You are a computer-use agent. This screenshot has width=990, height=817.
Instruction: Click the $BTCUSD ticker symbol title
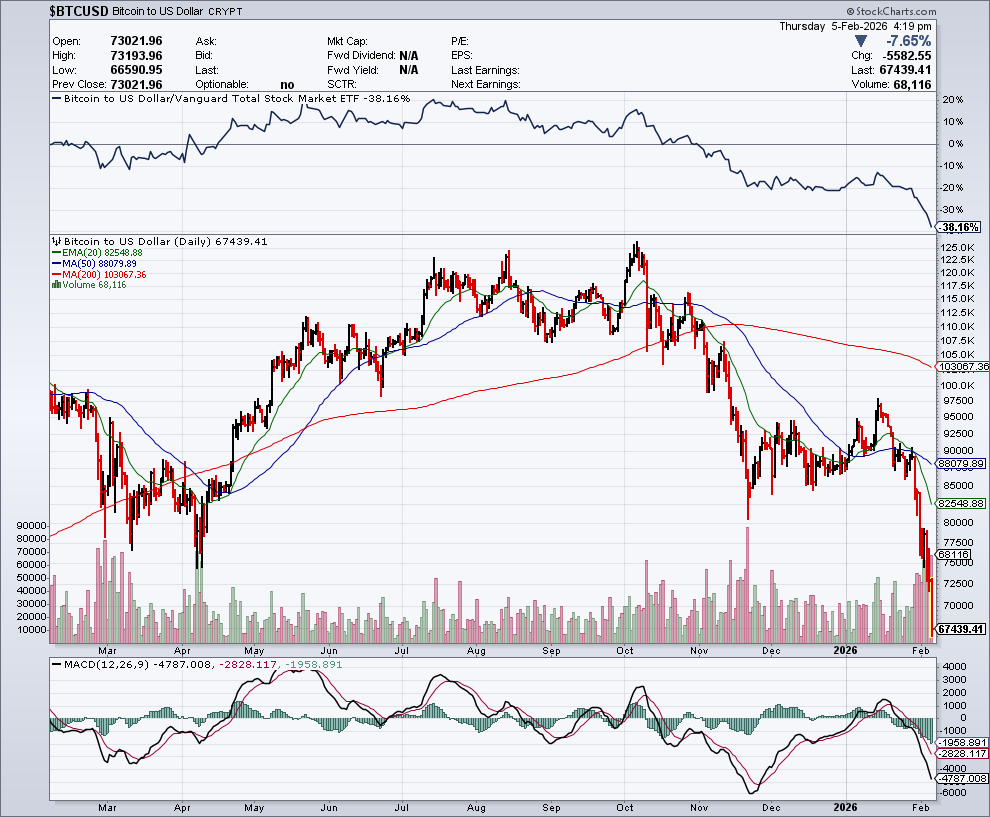point(78,10)
